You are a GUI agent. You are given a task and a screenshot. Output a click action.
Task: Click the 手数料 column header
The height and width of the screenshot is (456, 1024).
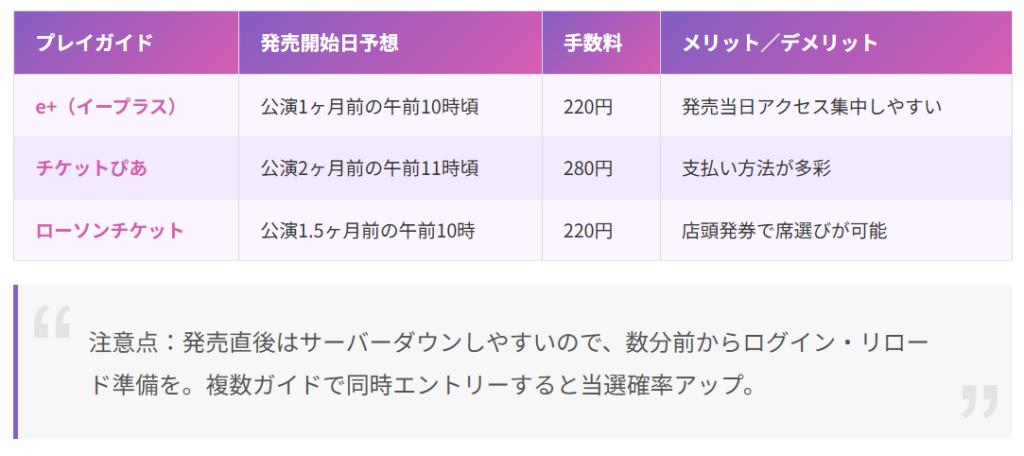coord(601,43)
